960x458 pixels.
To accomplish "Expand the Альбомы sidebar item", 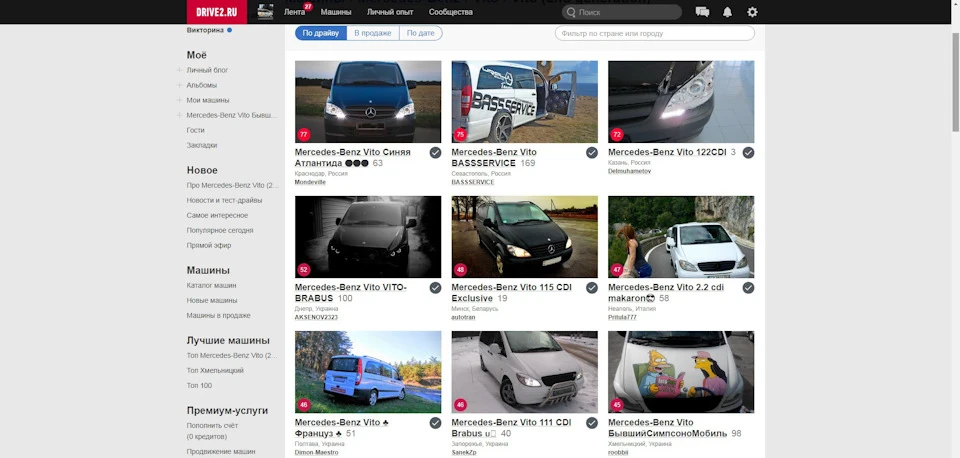I will (179, 85).
